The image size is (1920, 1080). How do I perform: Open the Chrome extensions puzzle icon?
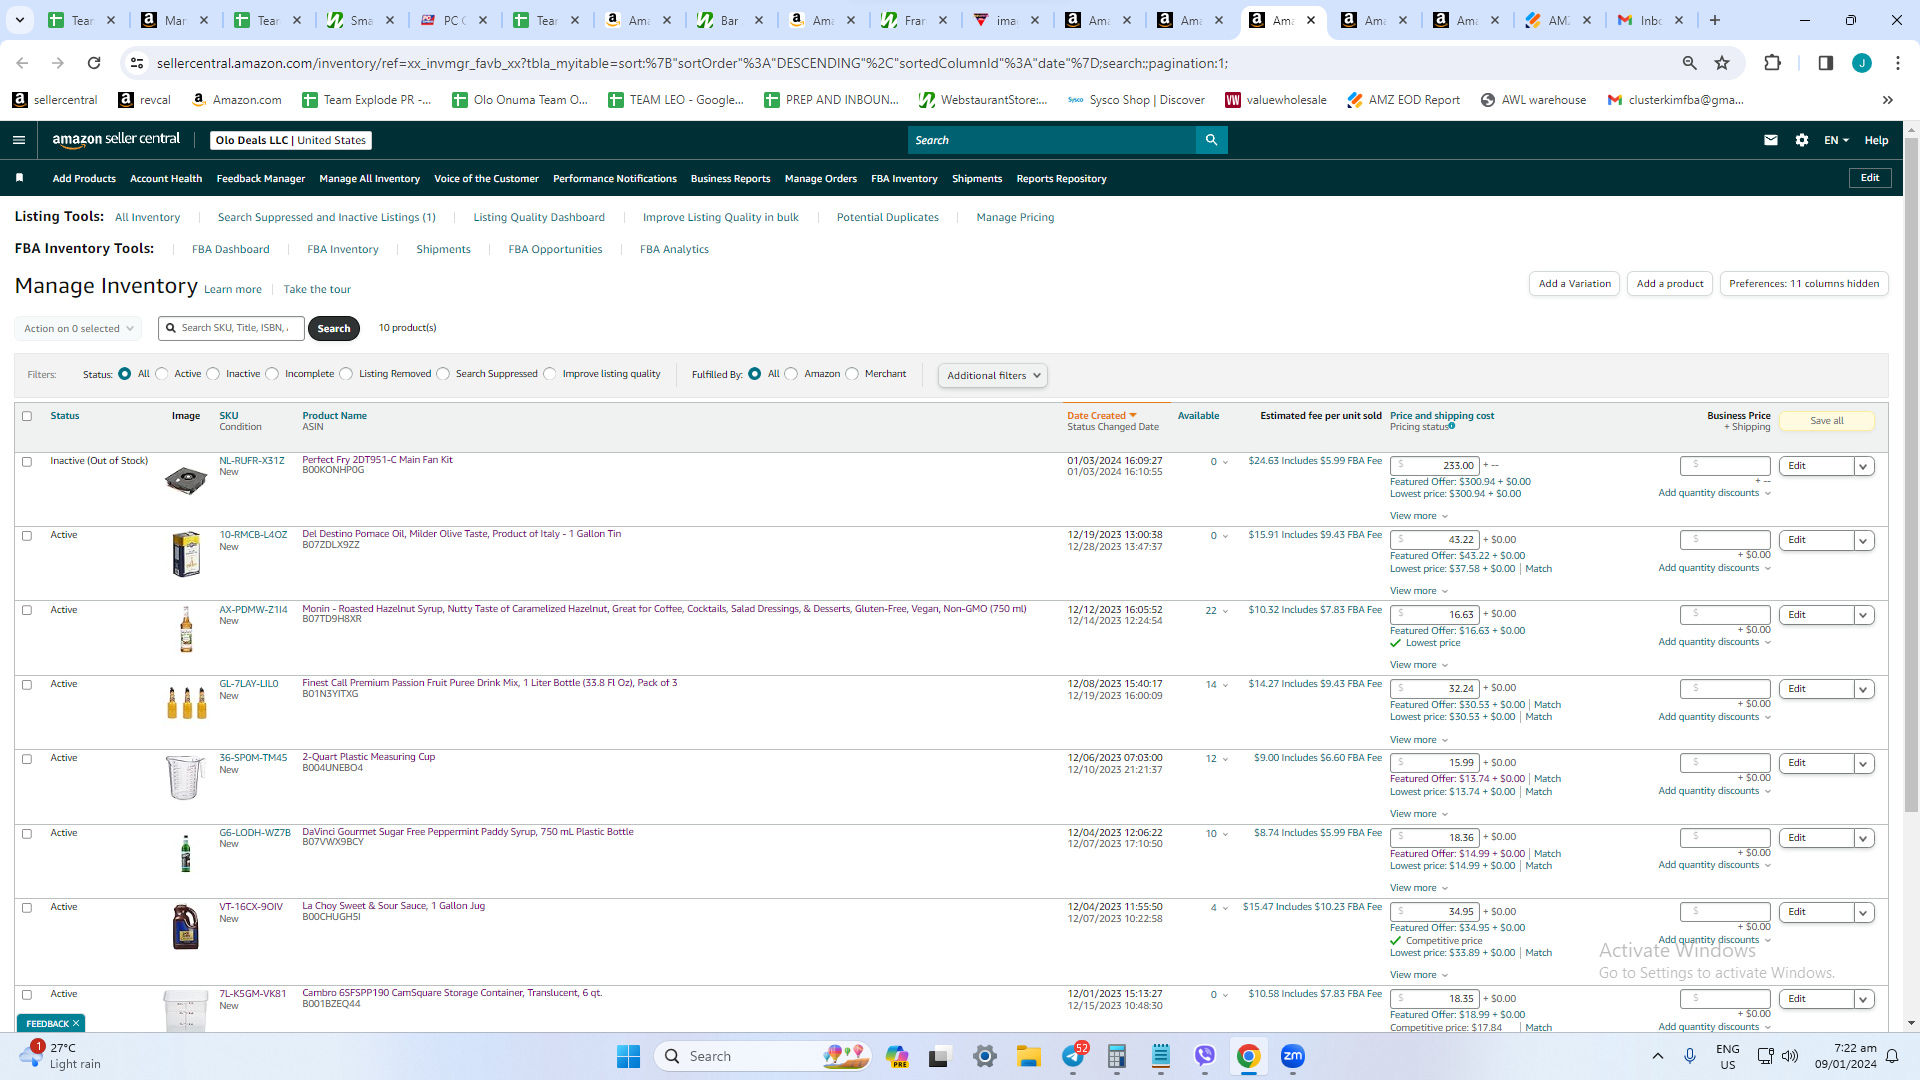click(1772, 63)
